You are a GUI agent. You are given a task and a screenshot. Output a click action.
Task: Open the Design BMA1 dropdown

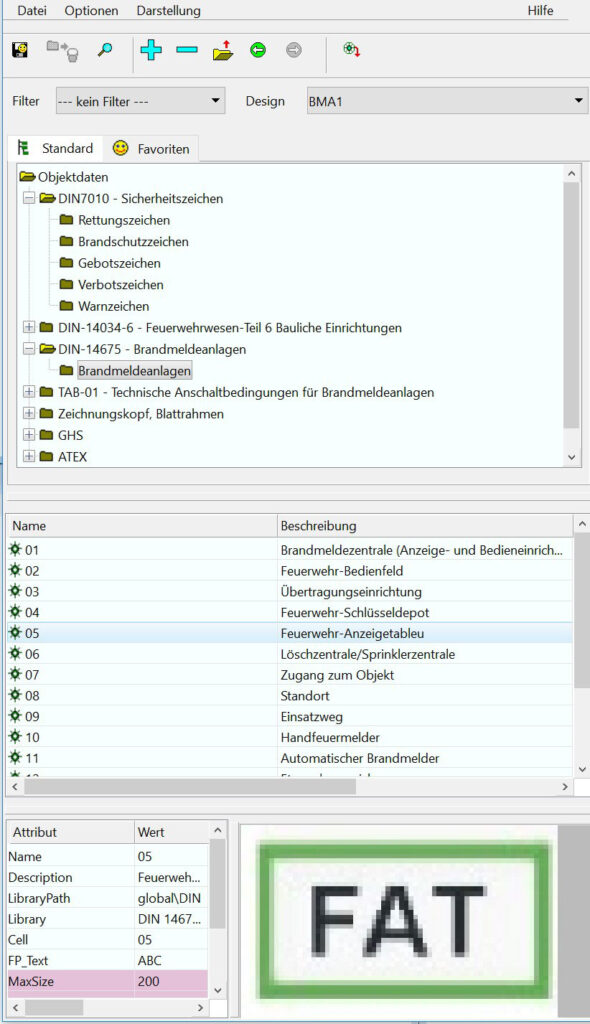coord(448,101)
